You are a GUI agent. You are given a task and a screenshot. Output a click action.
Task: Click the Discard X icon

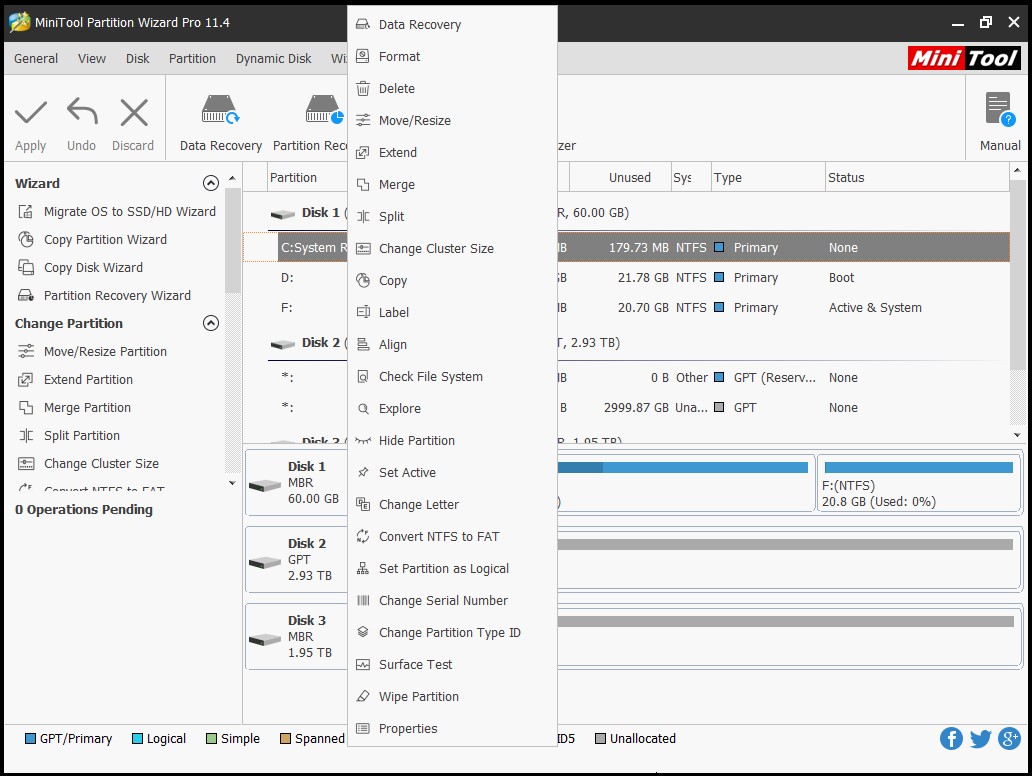coord(133,112)
